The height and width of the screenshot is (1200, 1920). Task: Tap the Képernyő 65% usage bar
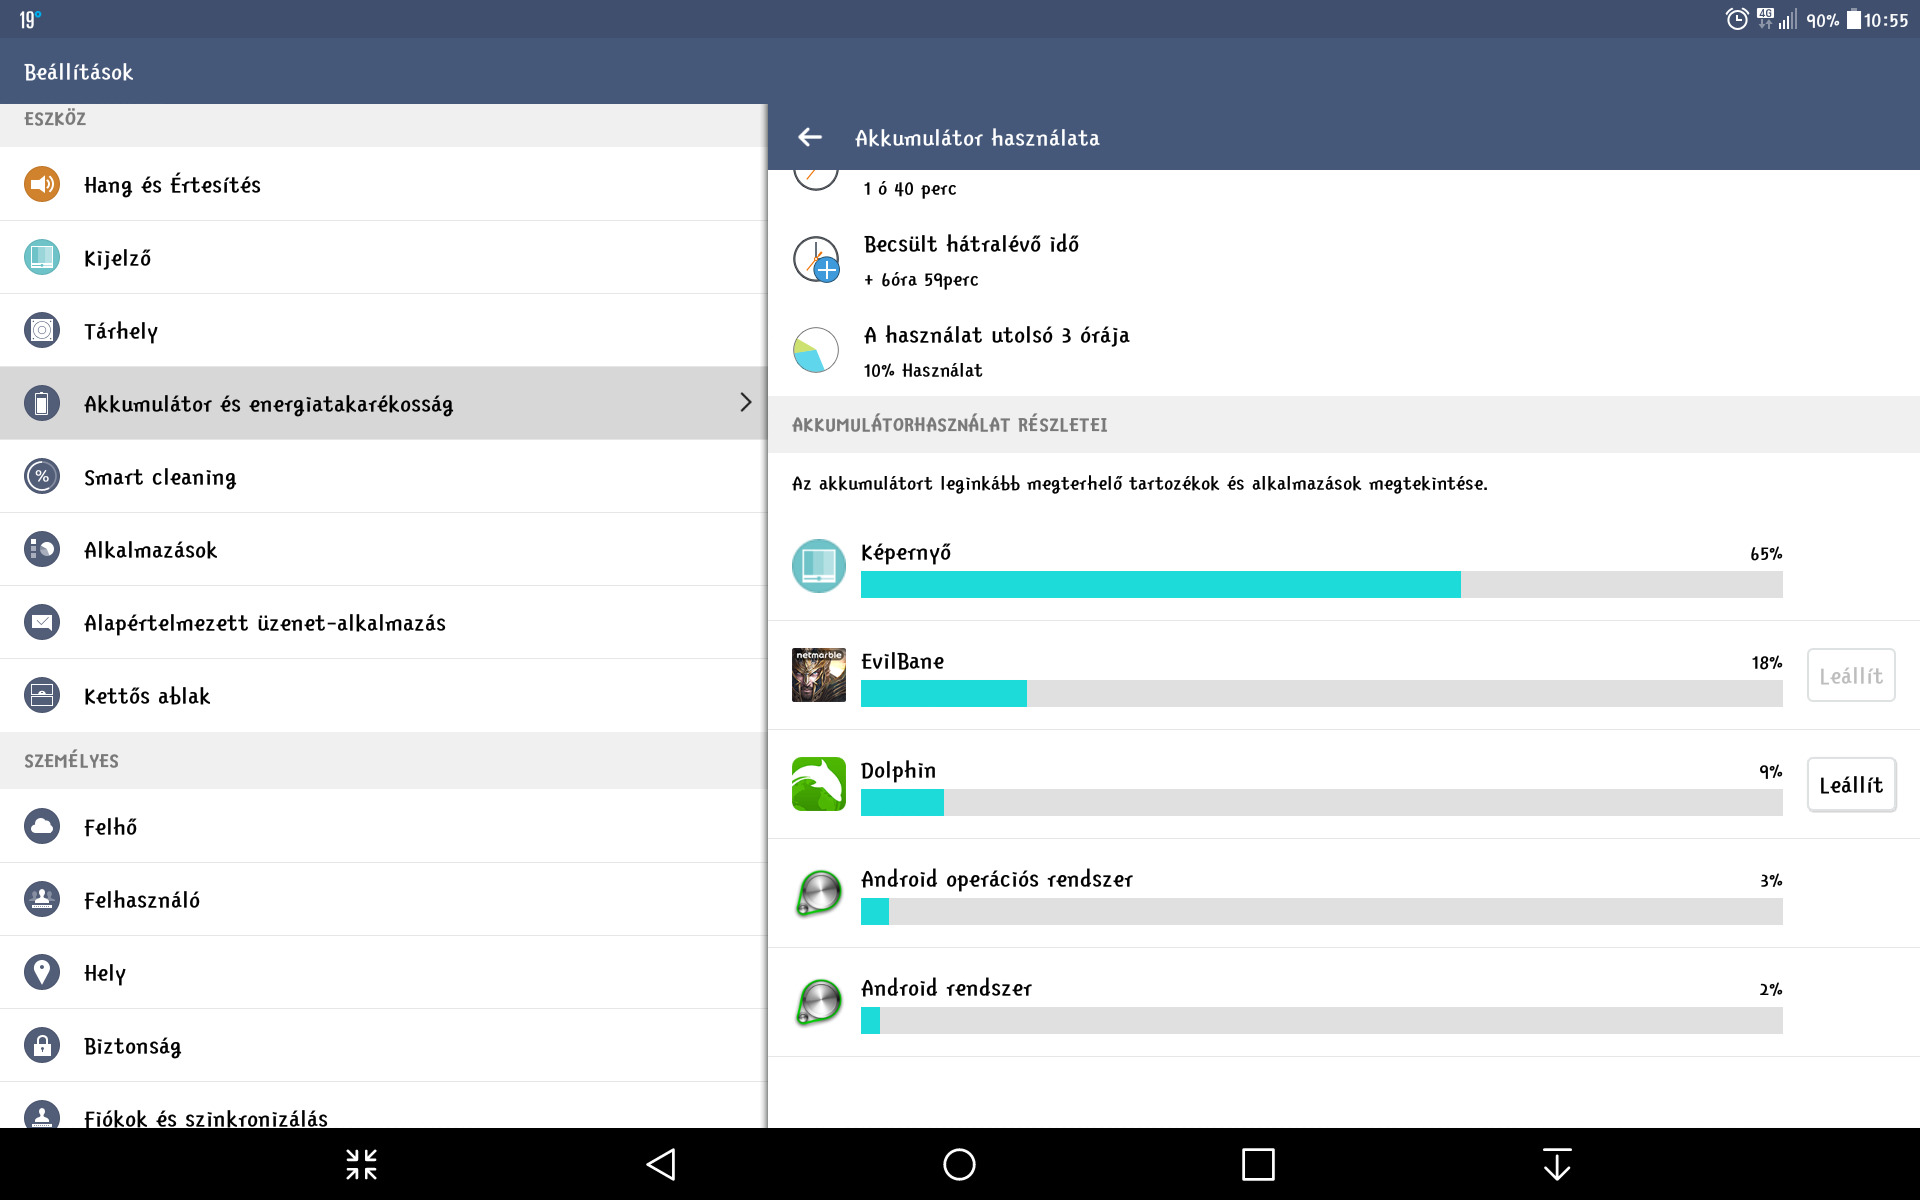tap(1321, 585)
